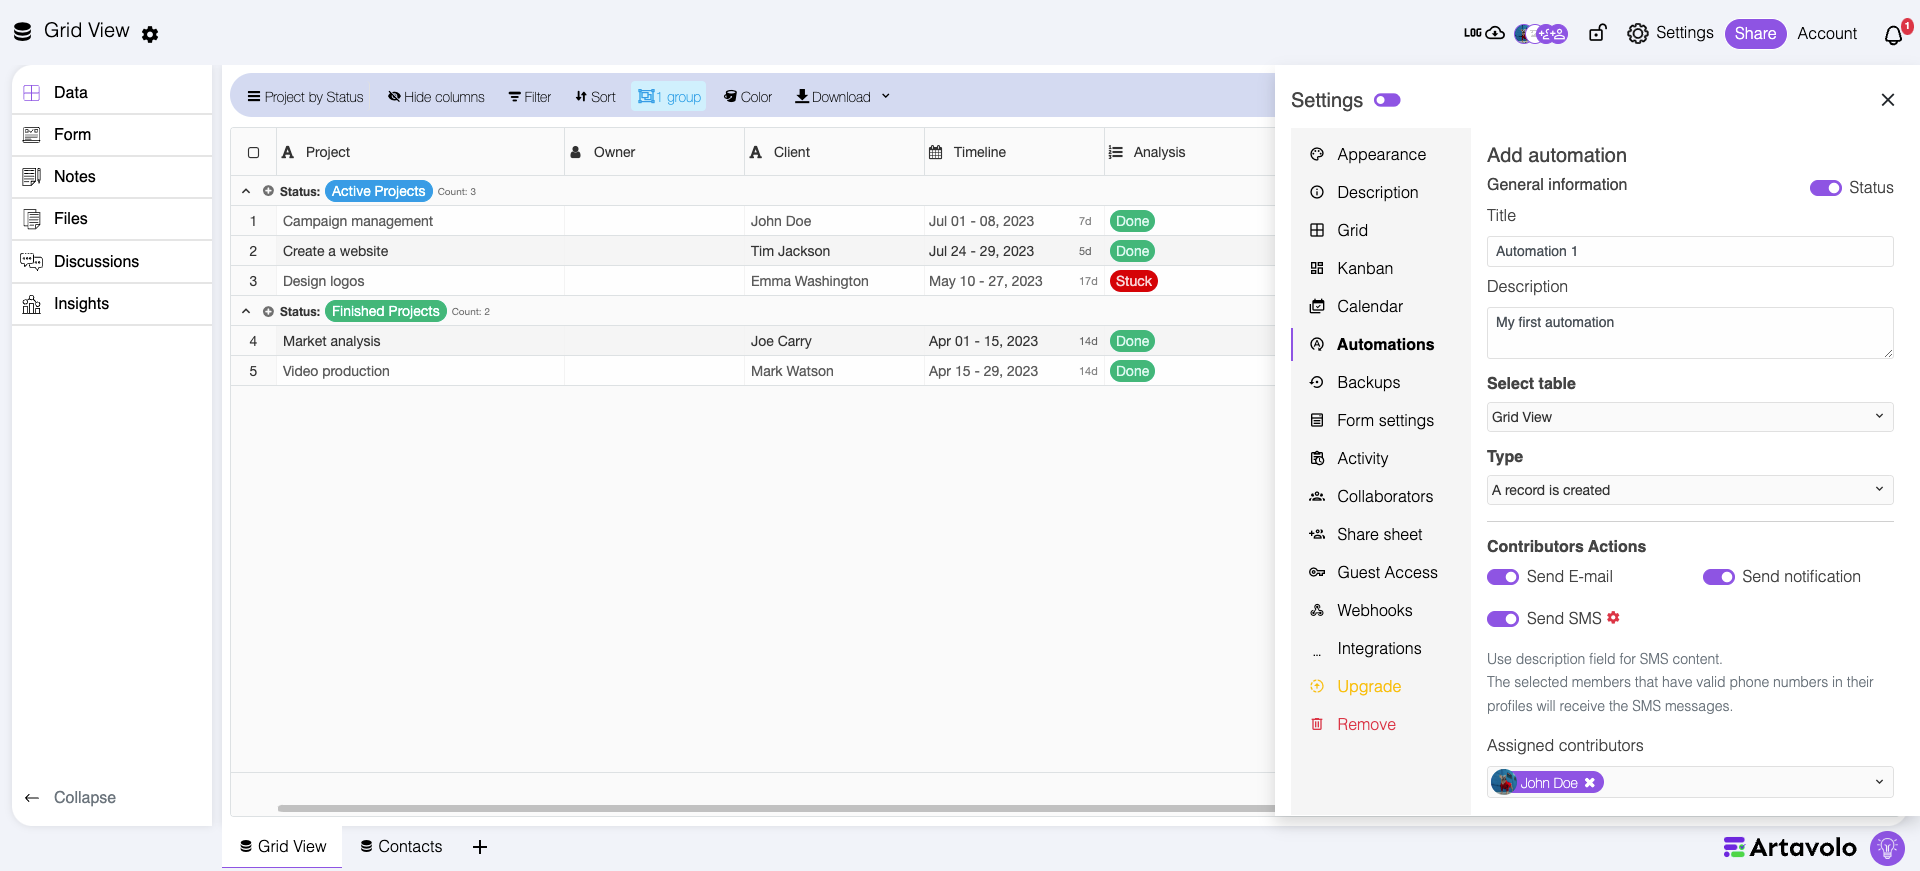Open the gear icon beside Grid View title
The height and width of the screenshot is (871, 1920).
(x=150, y=34)
